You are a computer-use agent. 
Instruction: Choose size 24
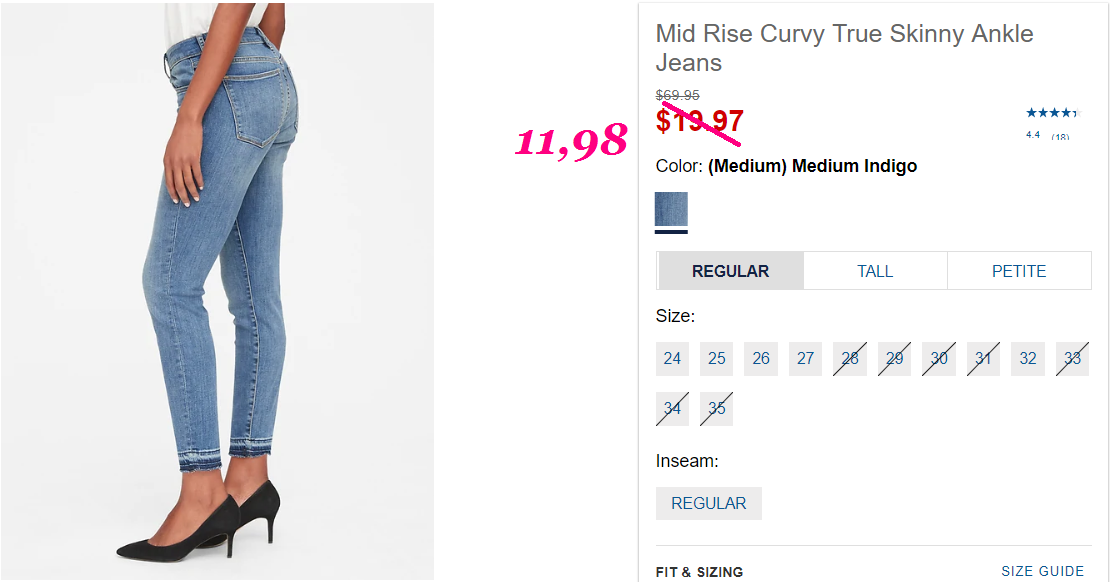coord(672,358)
